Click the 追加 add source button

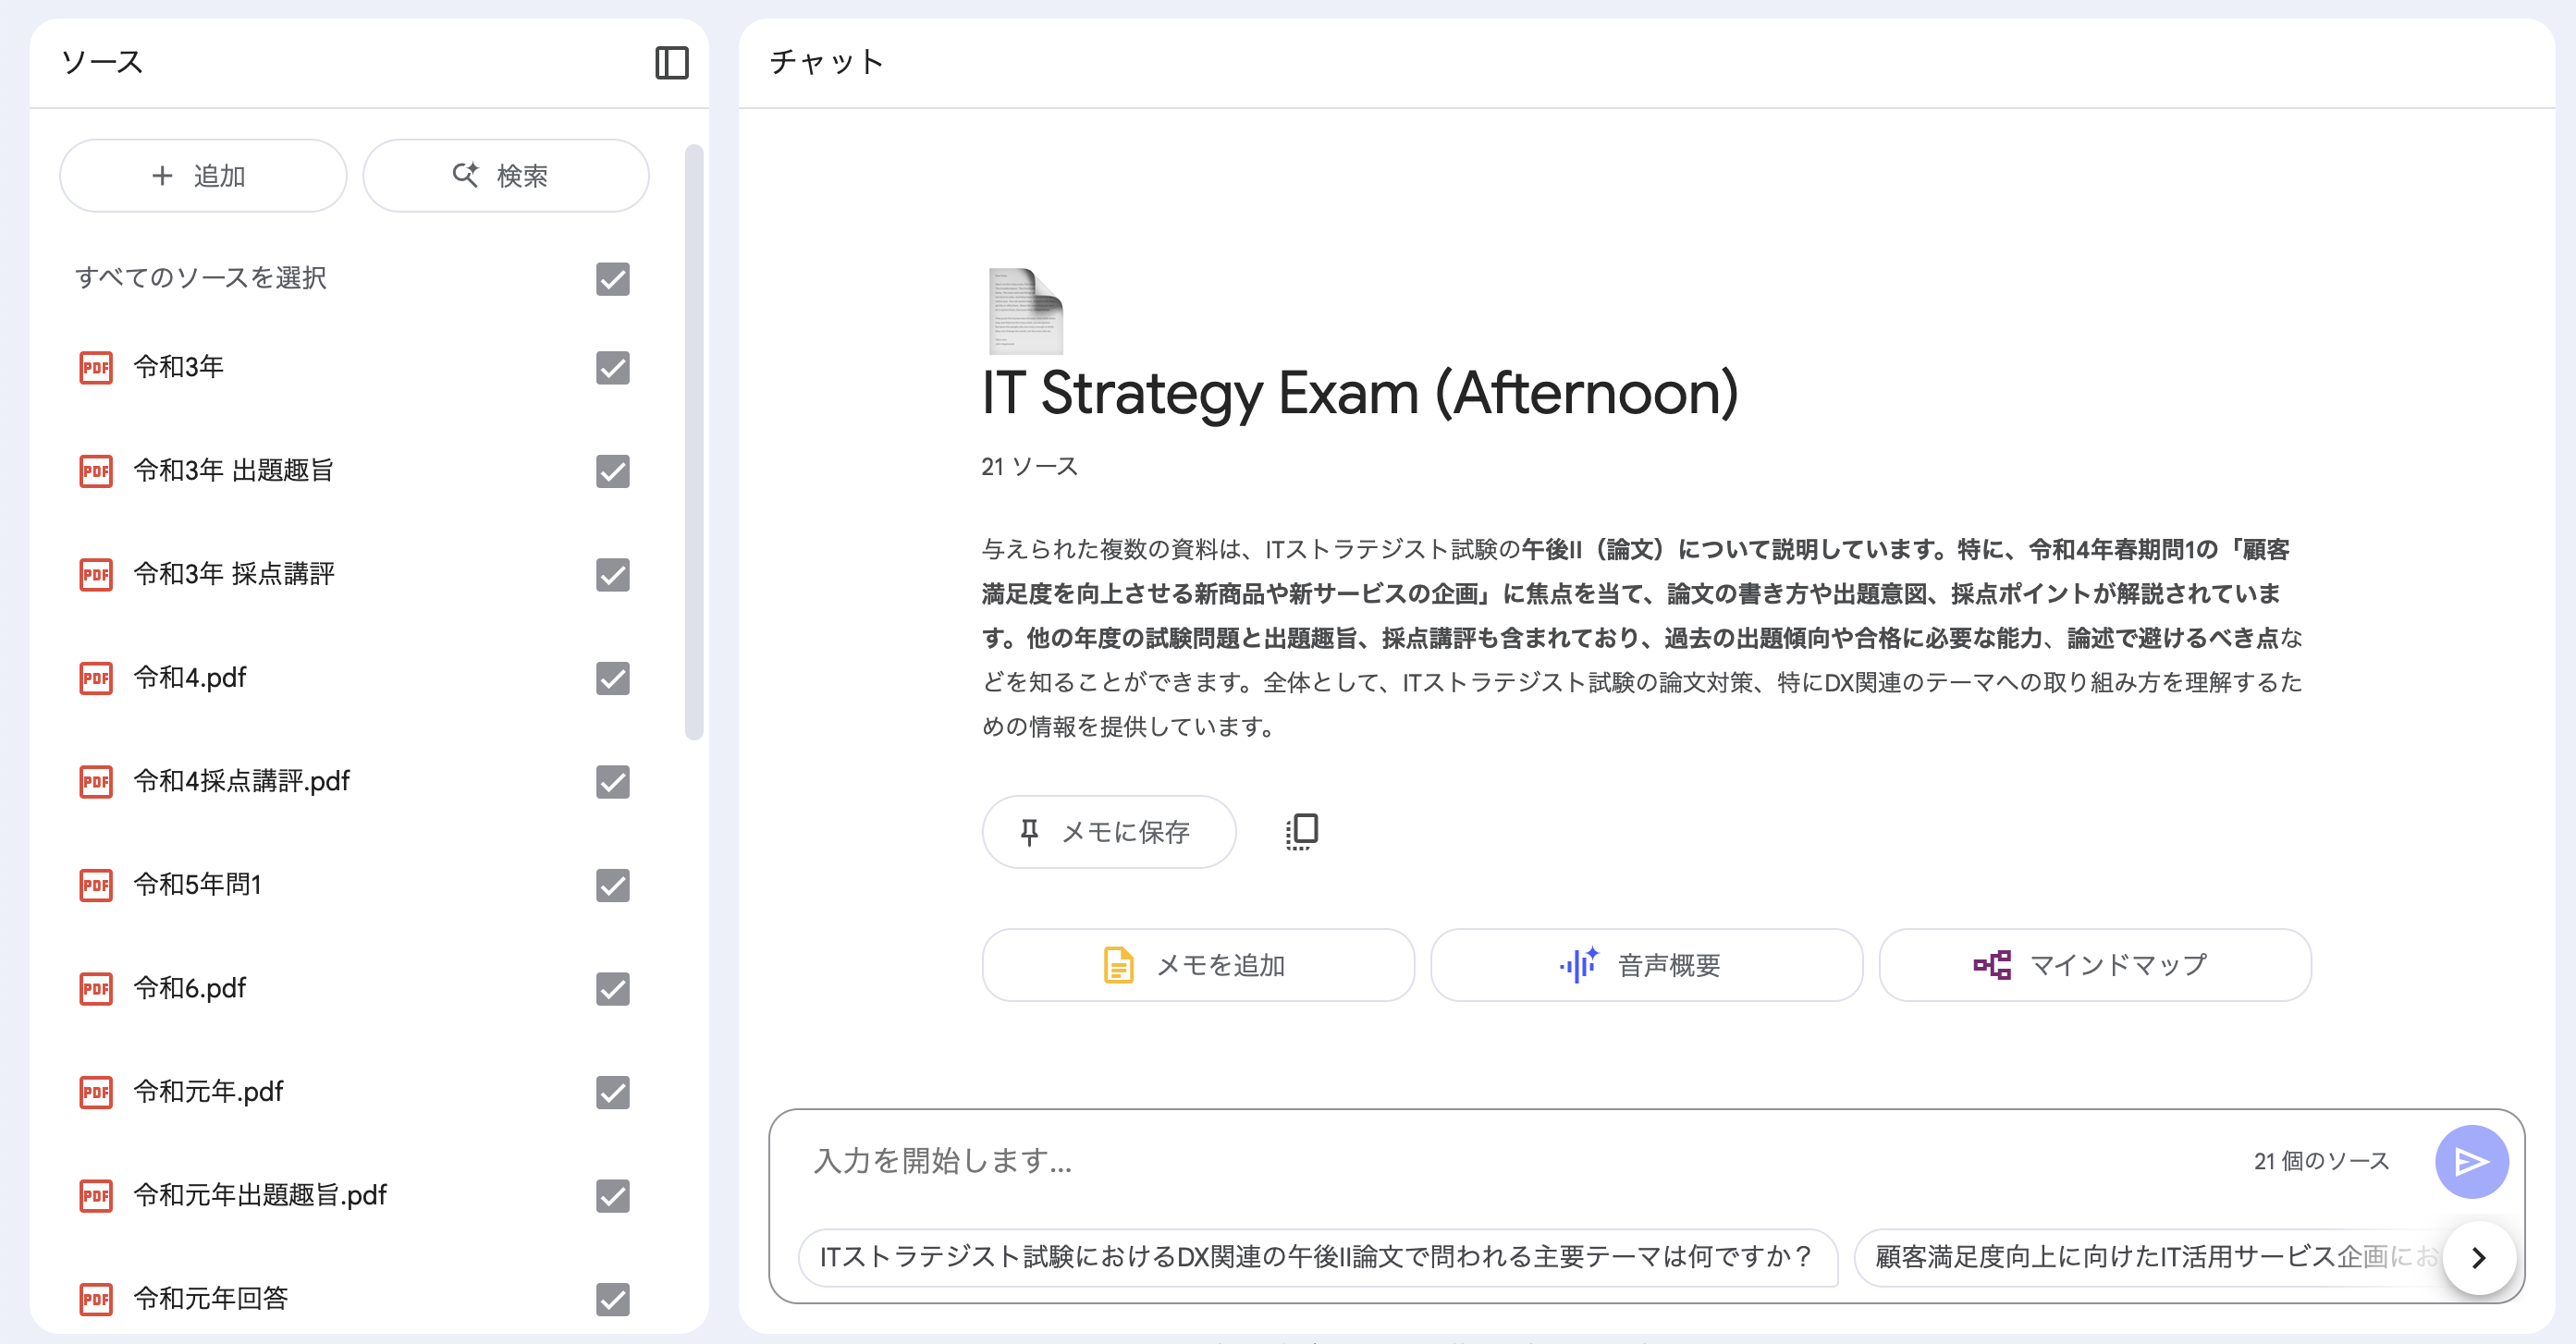pos(203,176)
